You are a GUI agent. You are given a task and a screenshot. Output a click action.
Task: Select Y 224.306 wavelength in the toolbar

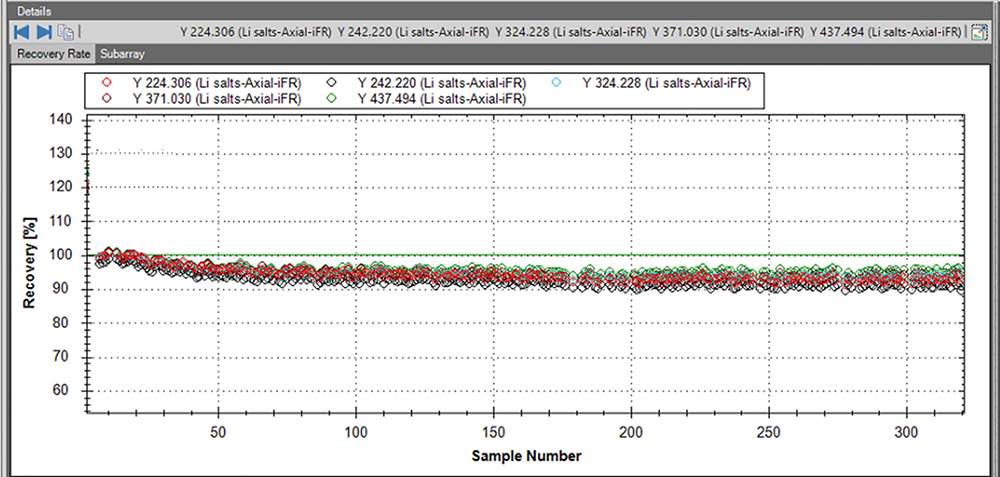point(255,32)
